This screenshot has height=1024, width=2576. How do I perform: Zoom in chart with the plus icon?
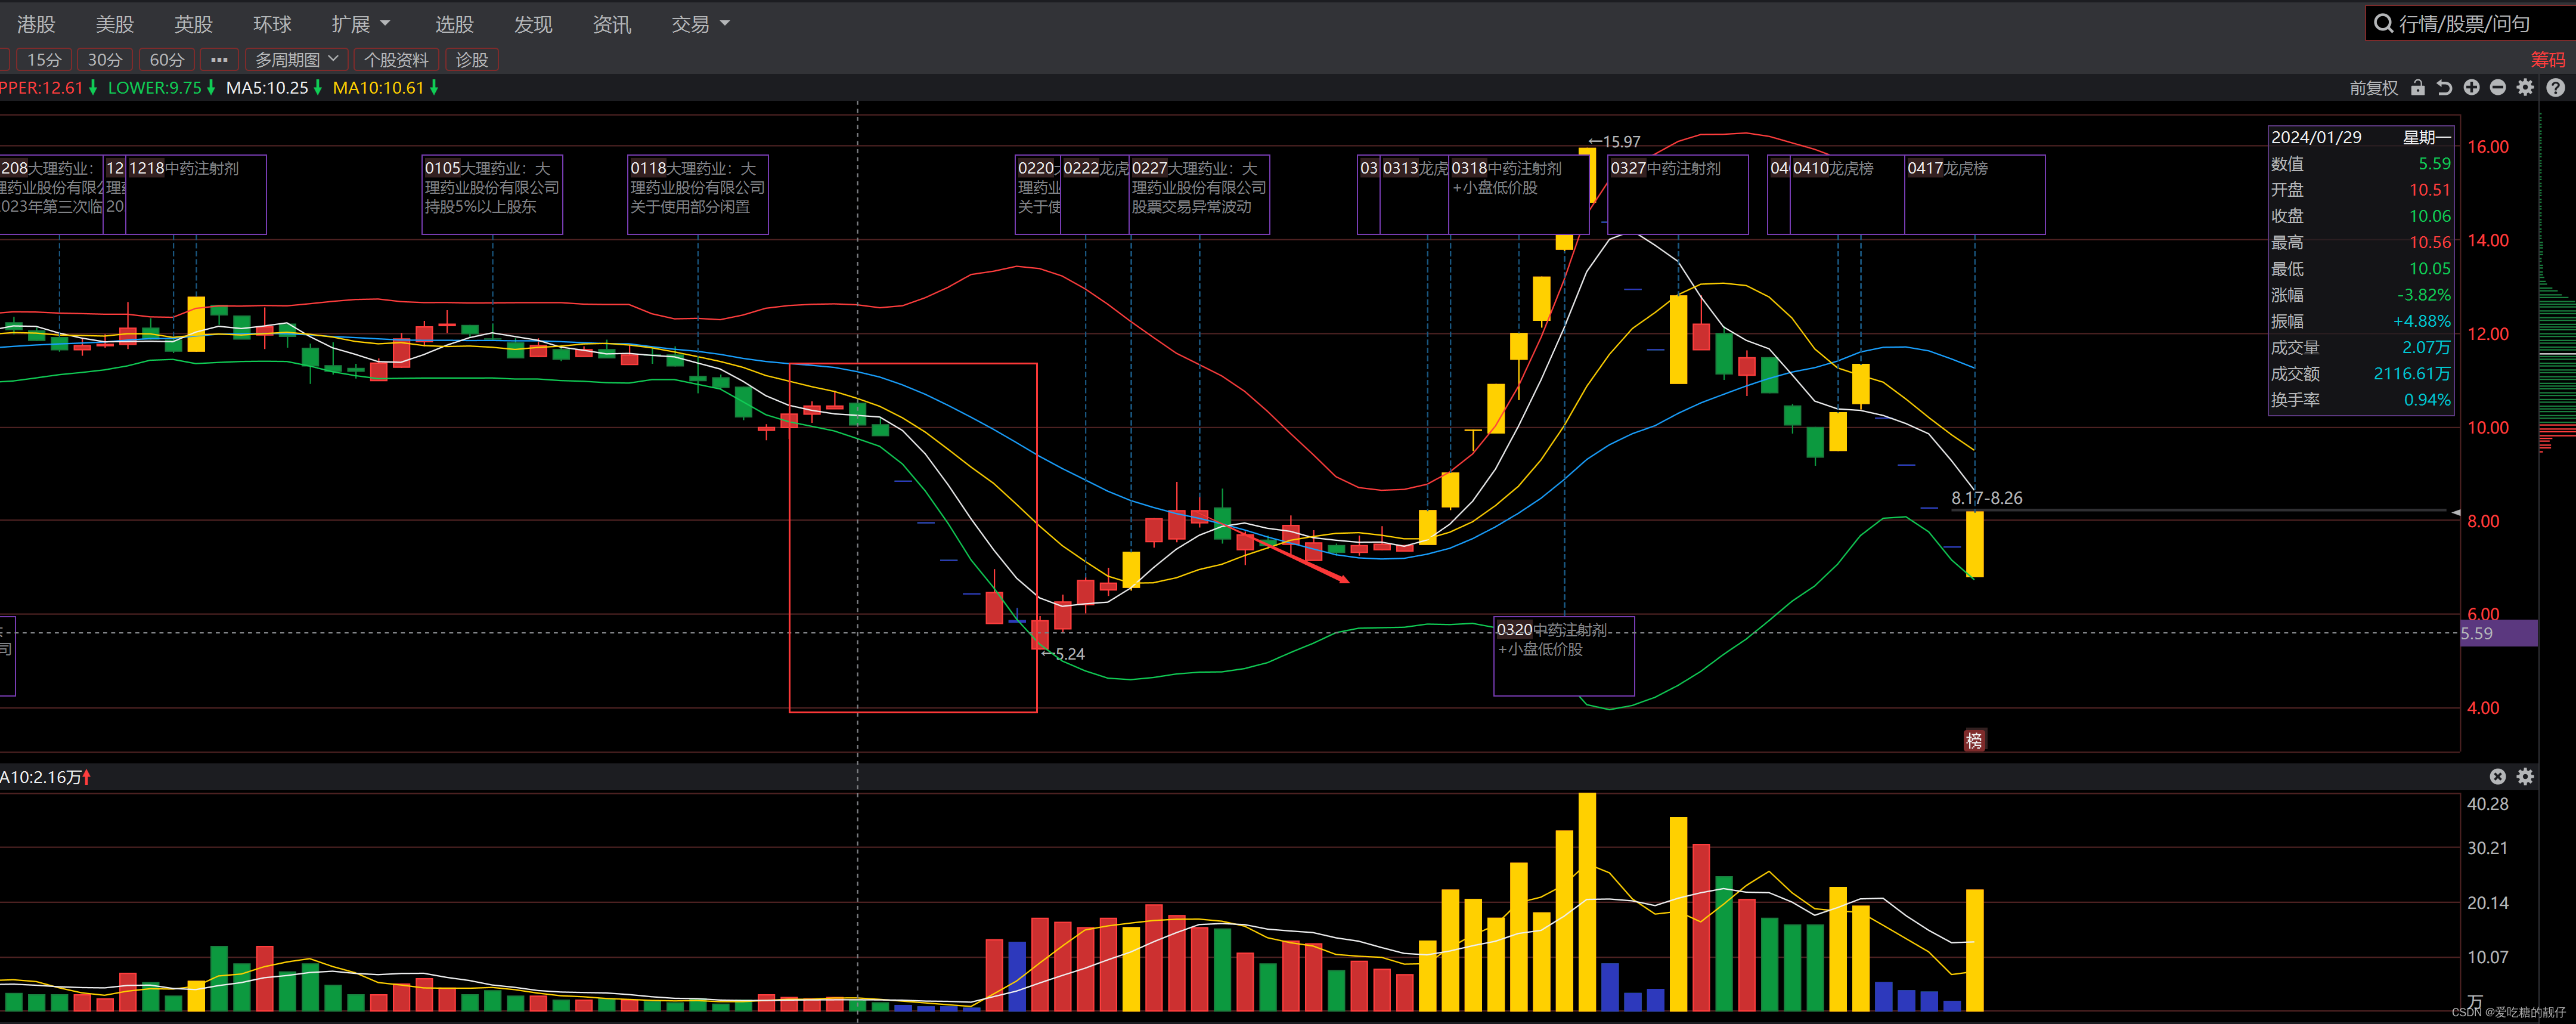2471,88
